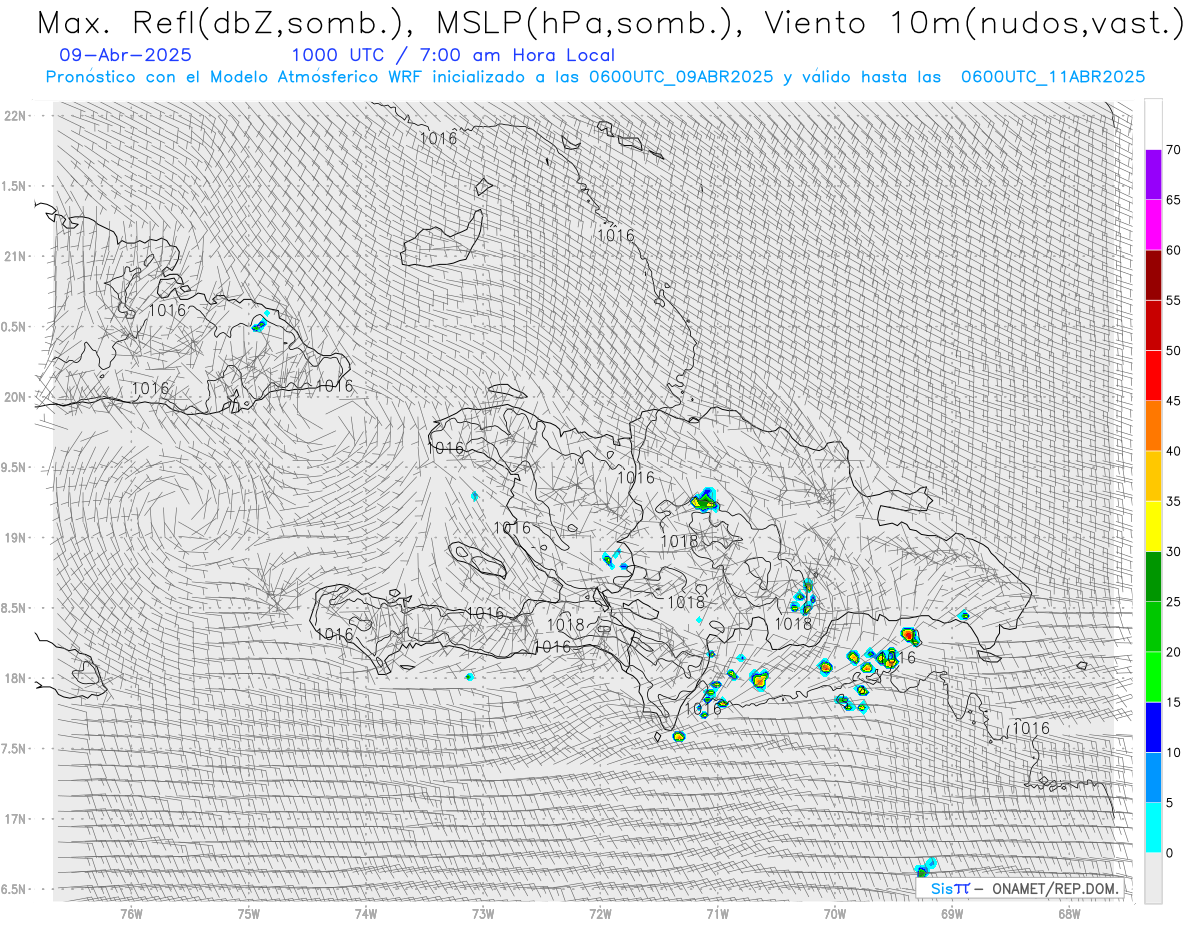The image size is (1200, 927).
Task: Click the colorbar tick label 55
Action: pos(1173,301)
